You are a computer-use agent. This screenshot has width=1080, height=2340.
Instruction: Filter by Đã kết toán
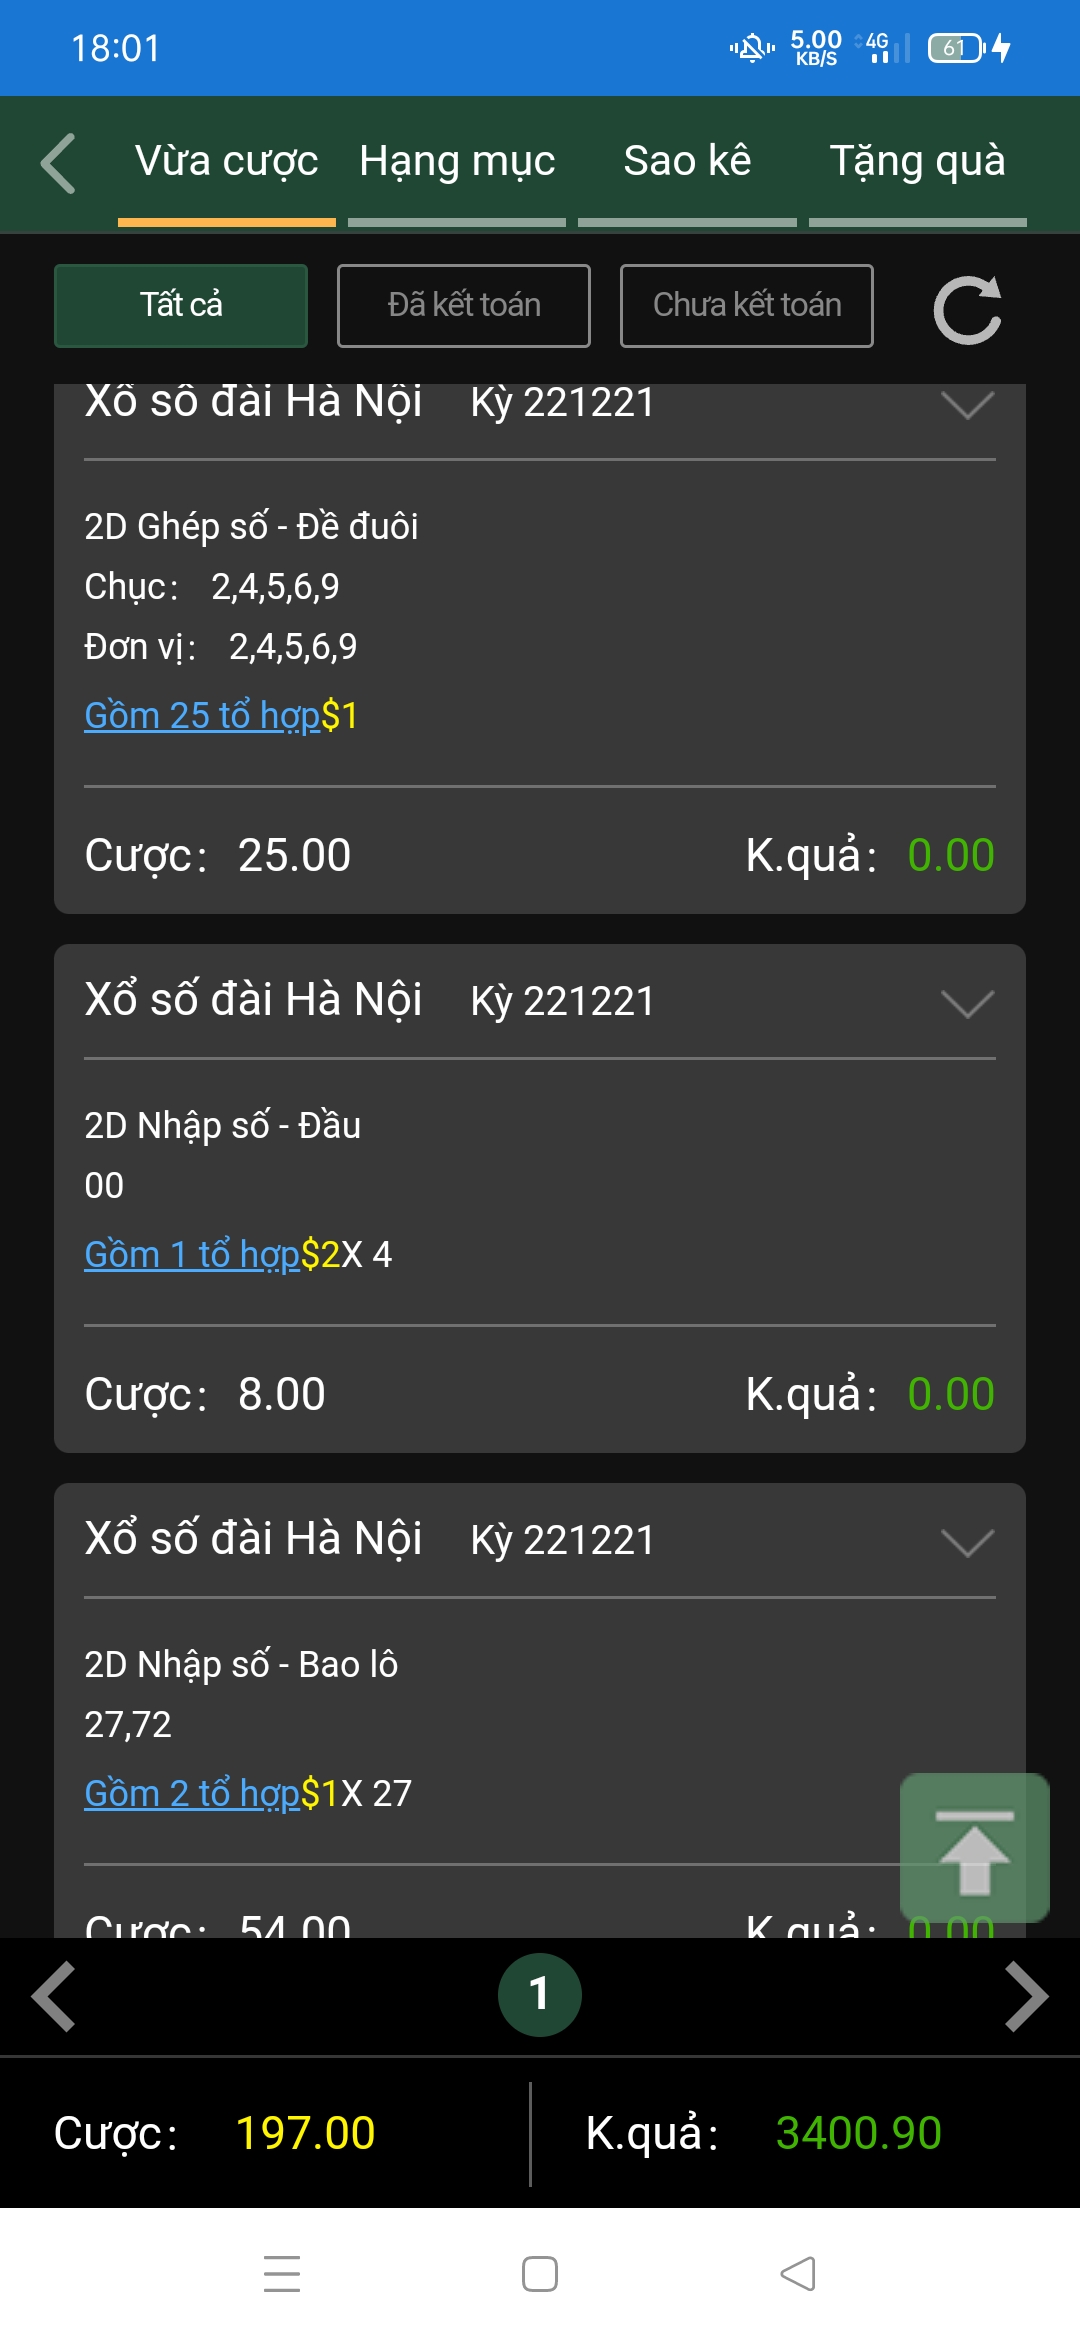[464, 306]
